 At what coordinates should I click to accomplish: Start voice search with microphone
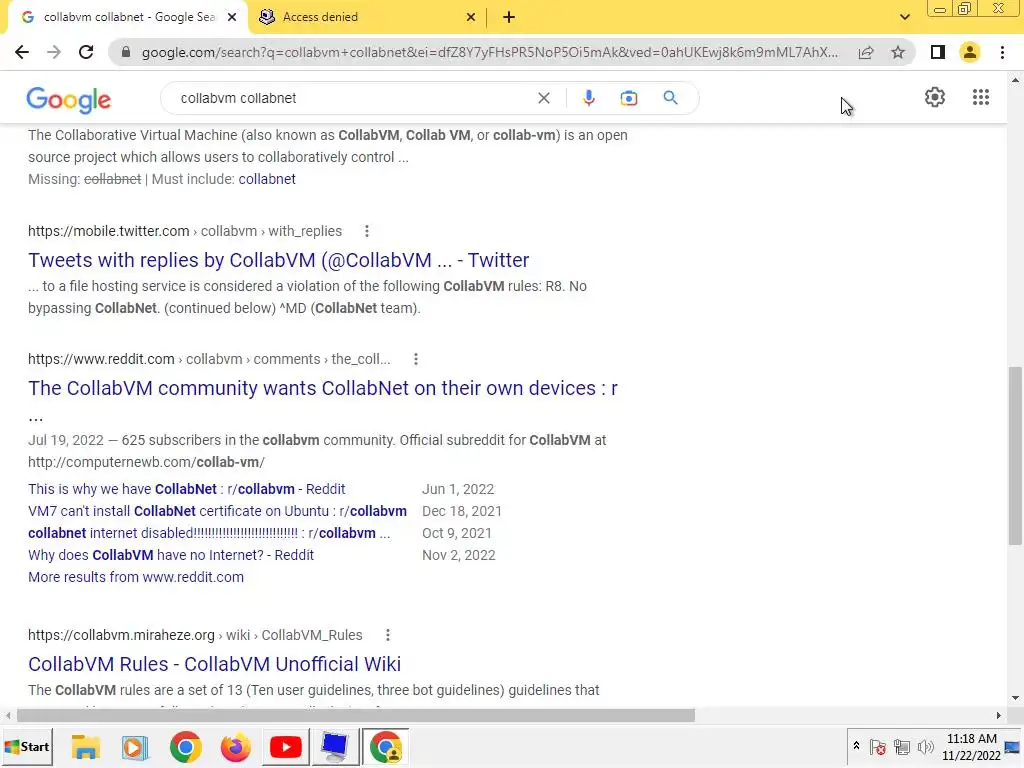pyautogui.click(x=588, y=98)
